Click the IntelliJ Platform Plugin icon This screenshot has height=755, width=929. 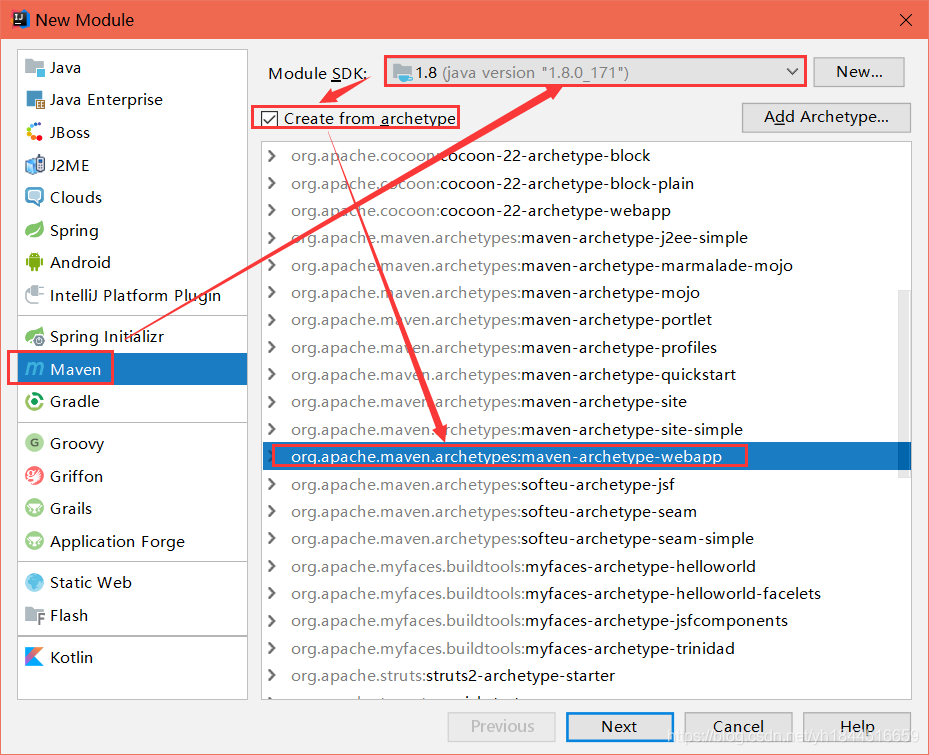point(35,295)
